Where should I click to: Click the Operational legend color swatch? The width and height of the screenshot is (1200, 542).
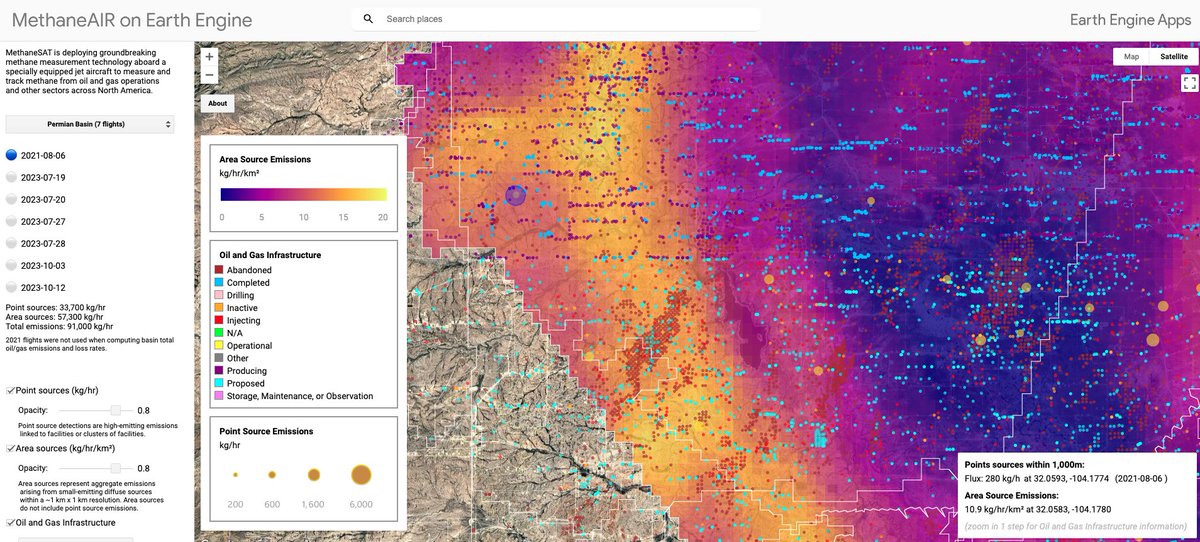219,346
